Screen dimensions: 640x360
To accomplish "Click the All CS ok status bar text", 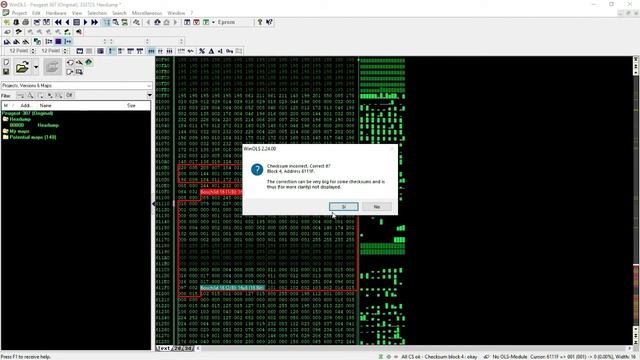I will coord(439,357).
